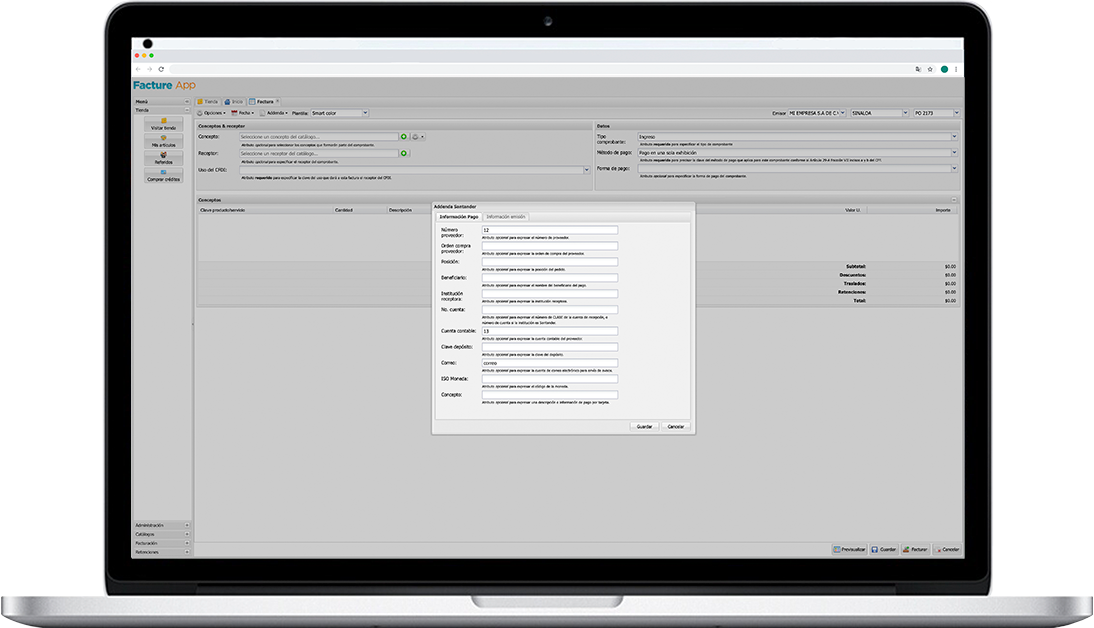Image resolution: width=1094 pixels, height=628 pixels.
Task: Open Mis artículos from the sidebar
Action: pyautogui.click(x=163, y=141)
